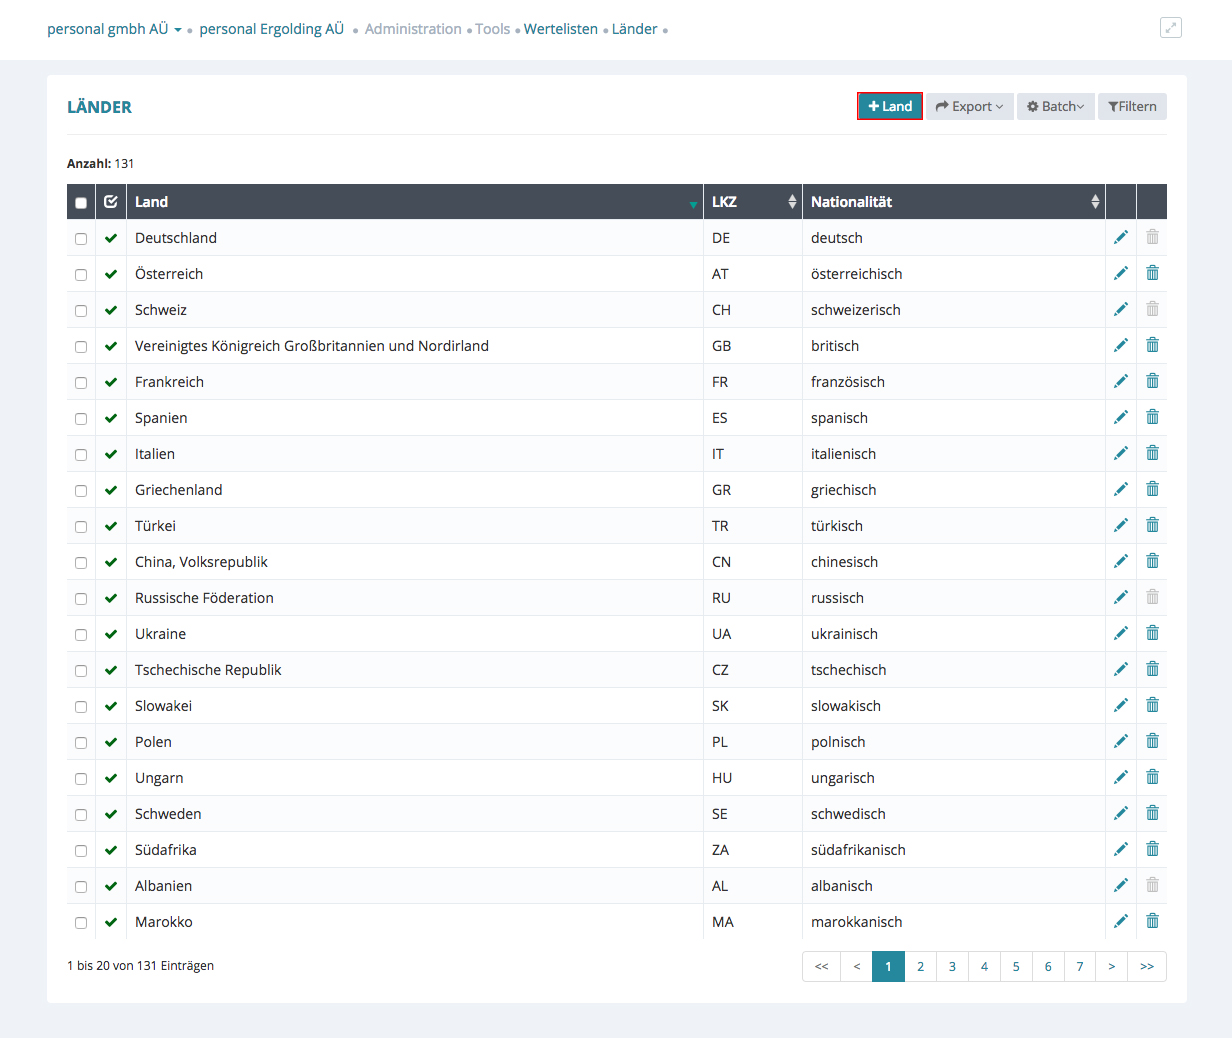Go to page 3 of the list
Screen dimensions: 1232x1038
coord(952,966)
